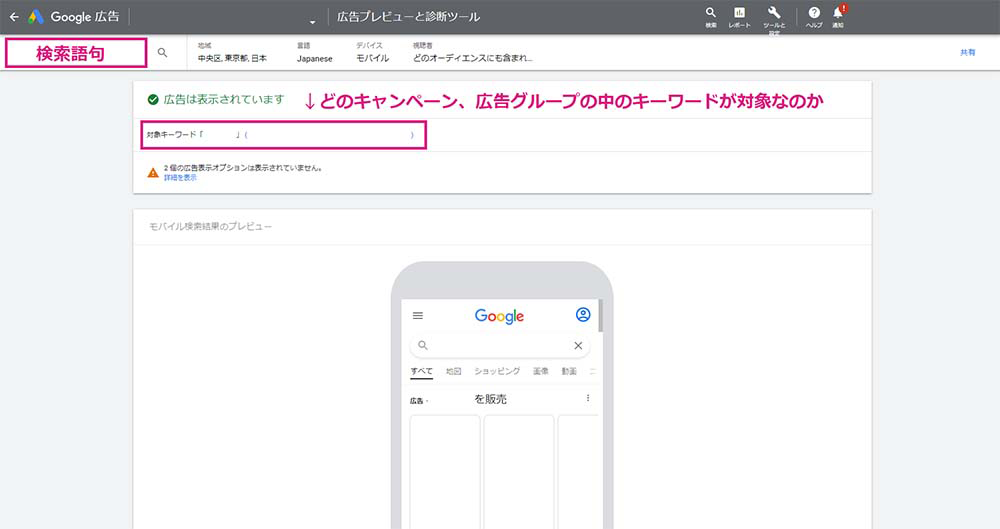
Task: Click the first shopping ad card
Action: click(x=445, y=472)
